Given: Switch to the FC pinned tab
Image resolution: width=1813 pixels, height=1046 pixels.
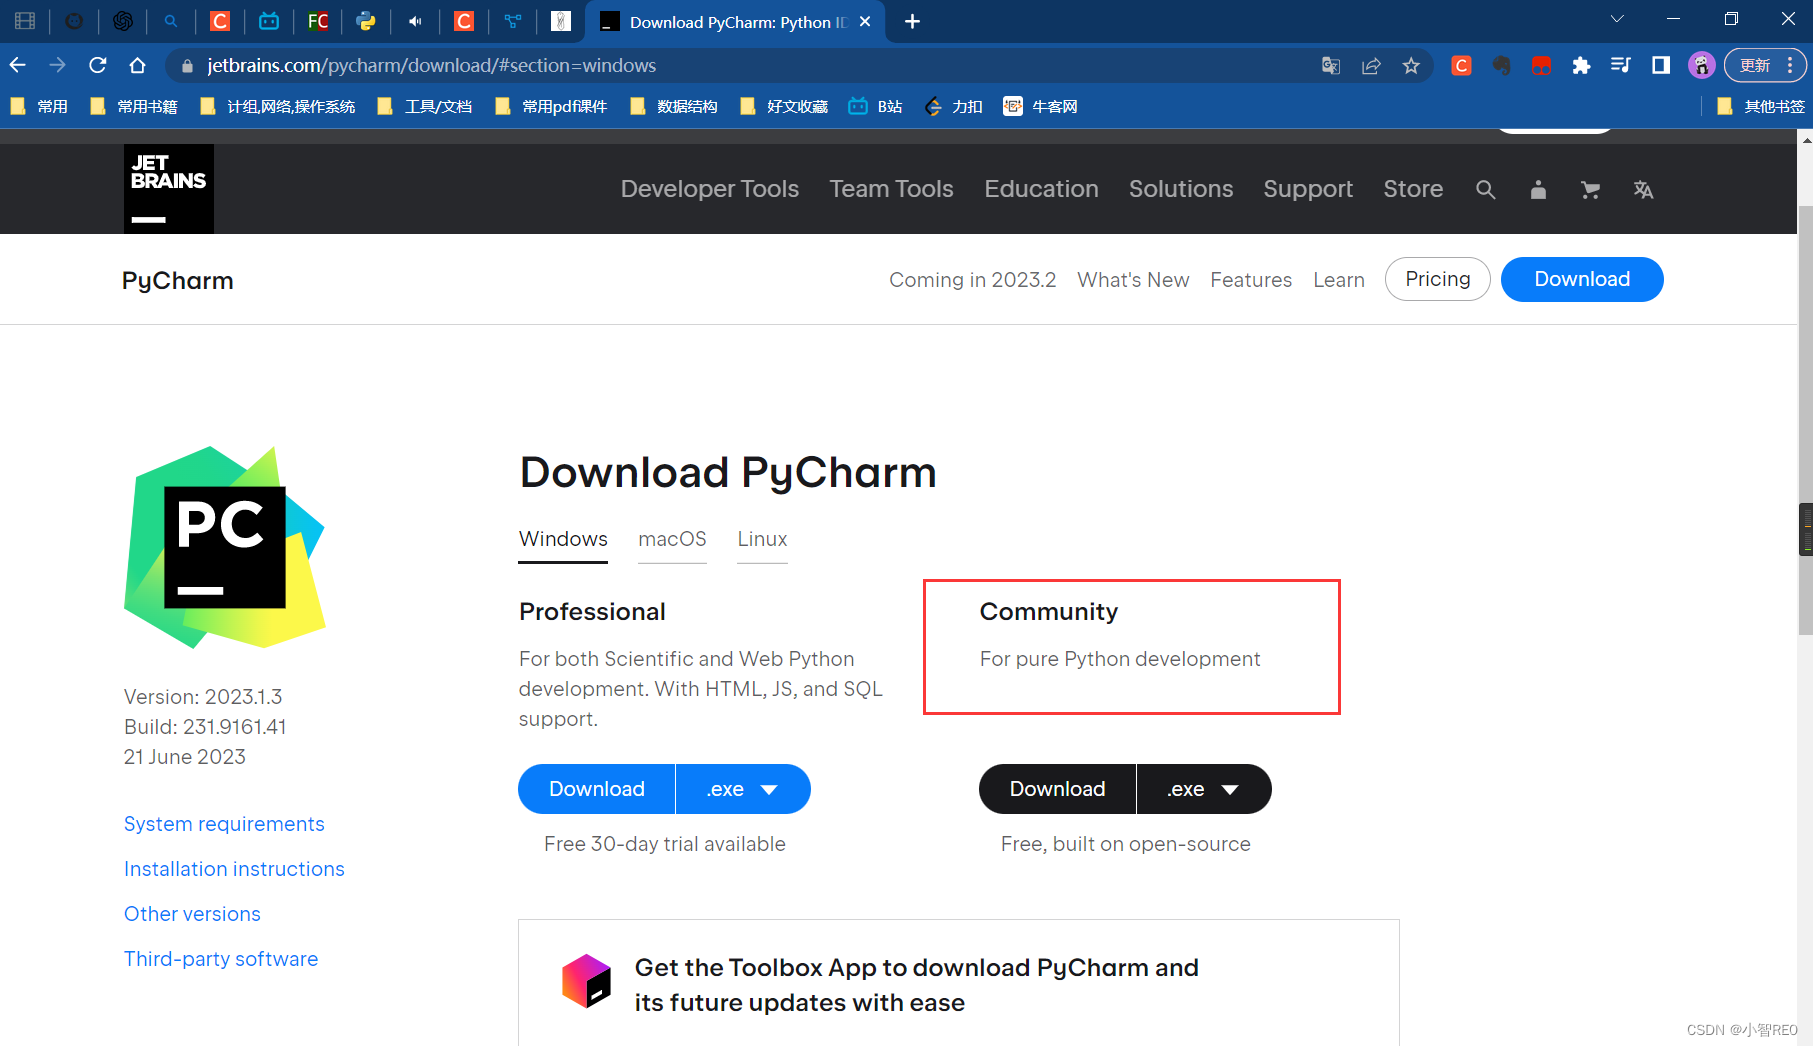Looking at the screenshot, I should (x=318, y=21).
